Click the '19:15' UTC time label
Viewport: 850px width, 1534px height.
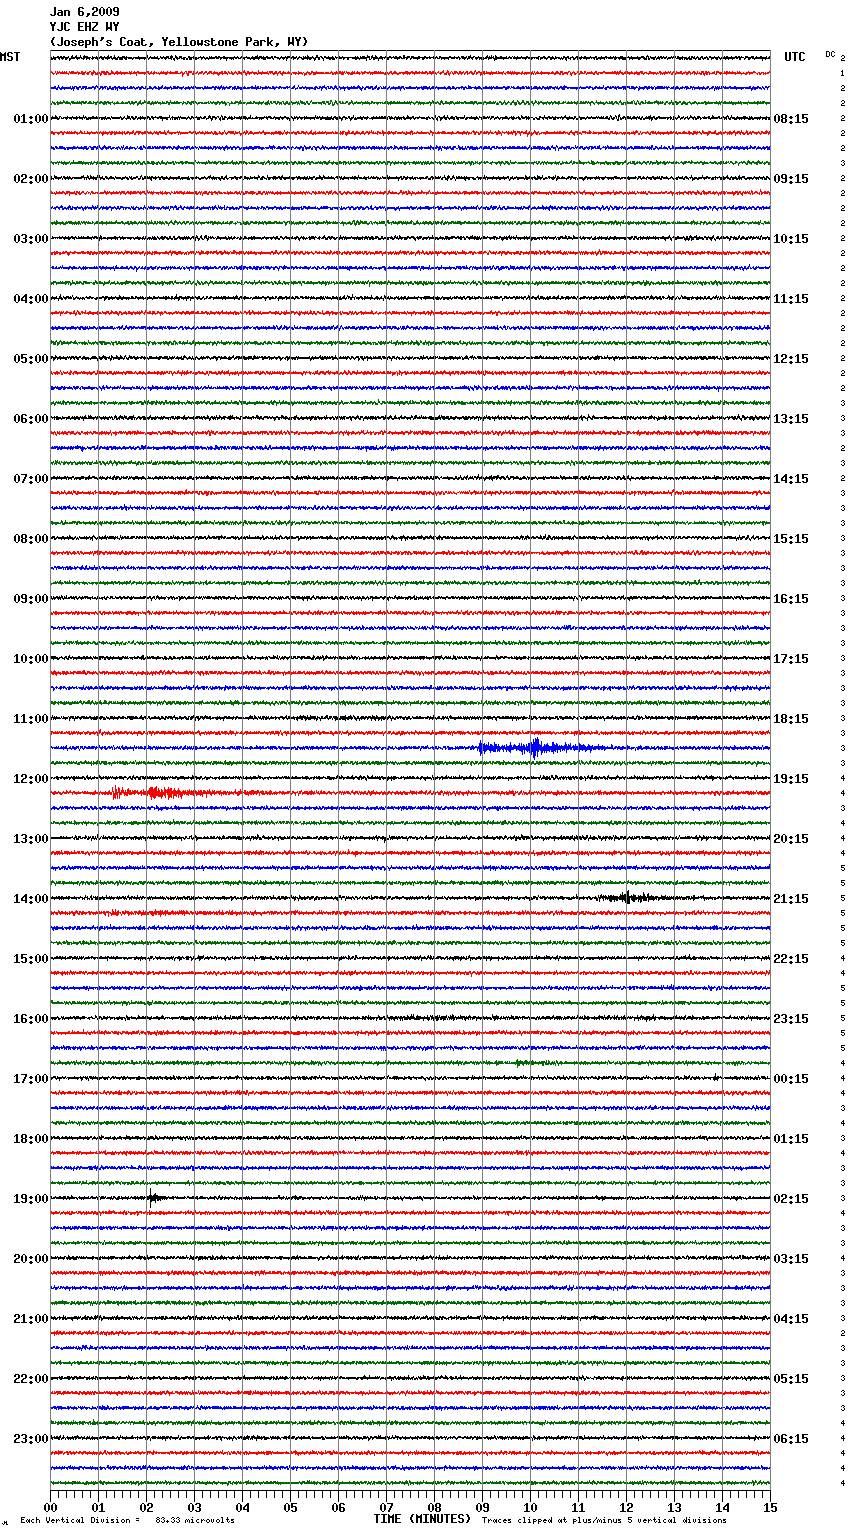[x=791, y=779]
